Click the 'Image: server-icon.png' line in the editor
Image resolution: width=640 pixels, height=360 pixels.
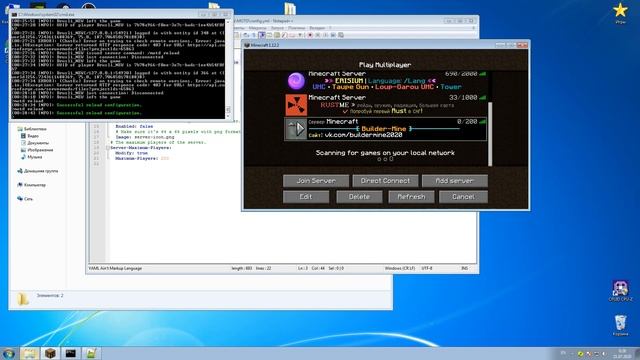[144, 137]
